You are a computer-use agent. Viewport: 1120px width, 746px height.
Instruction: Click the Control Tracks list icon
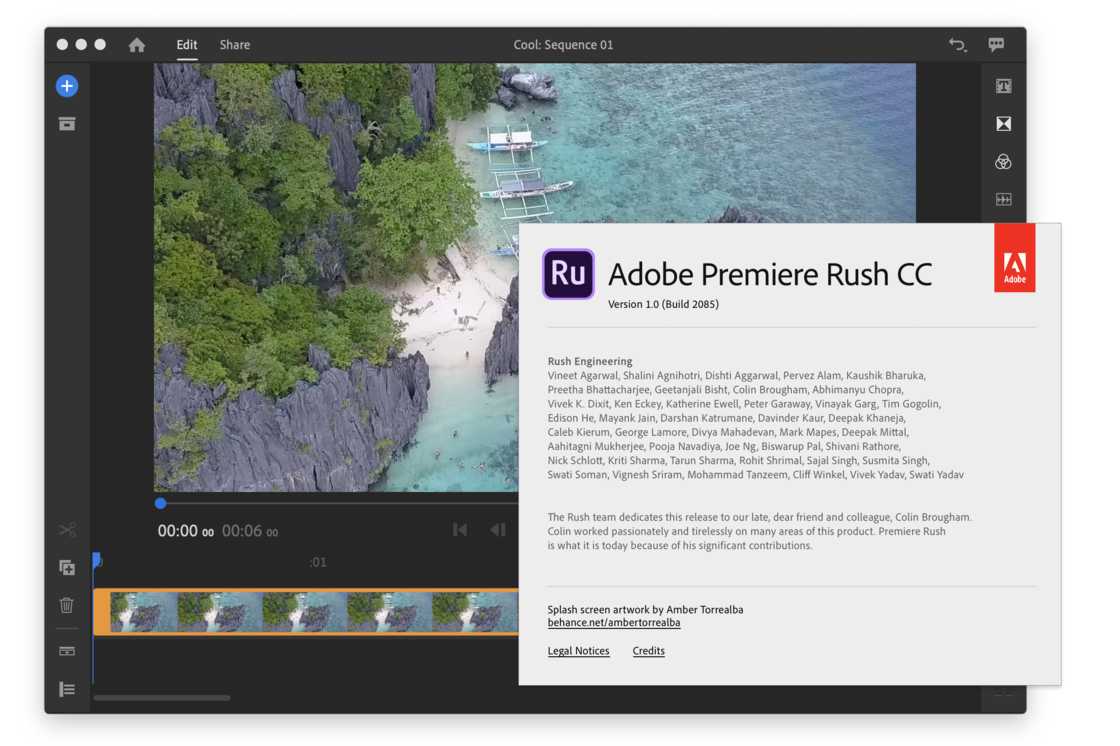(67, 690)
